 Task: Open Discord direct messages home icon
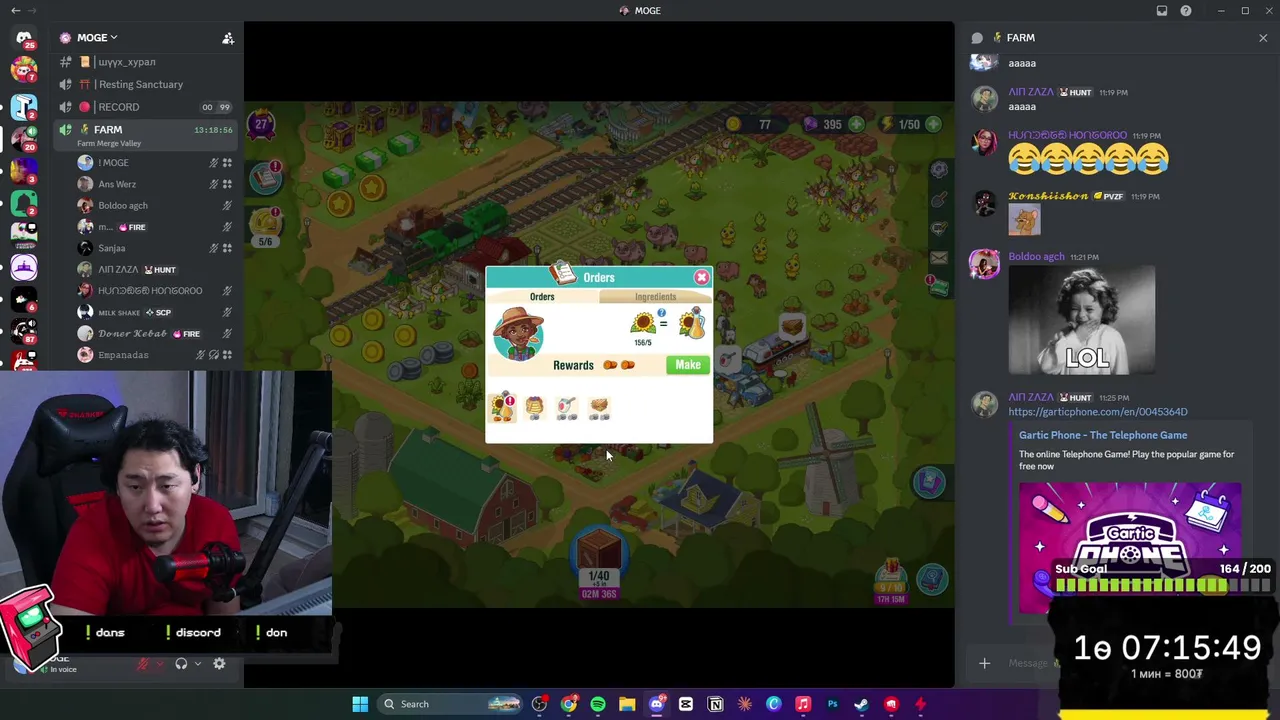click(x=24, y=38)
